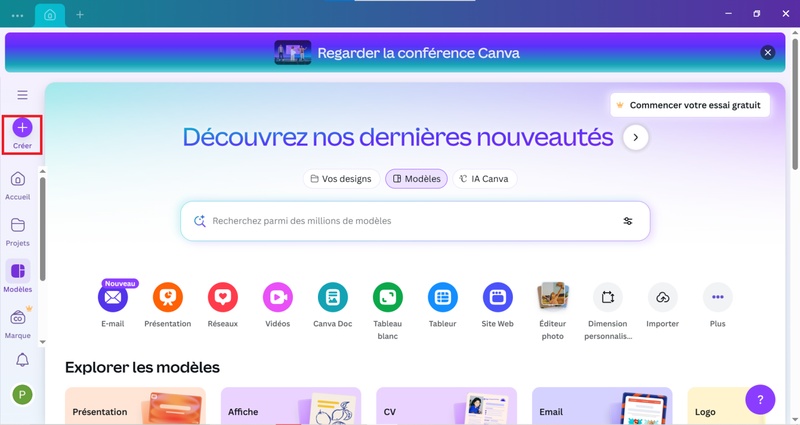Open the sidebar hamburger menu
Screen dimensions: 800x425
coord(22,95)
